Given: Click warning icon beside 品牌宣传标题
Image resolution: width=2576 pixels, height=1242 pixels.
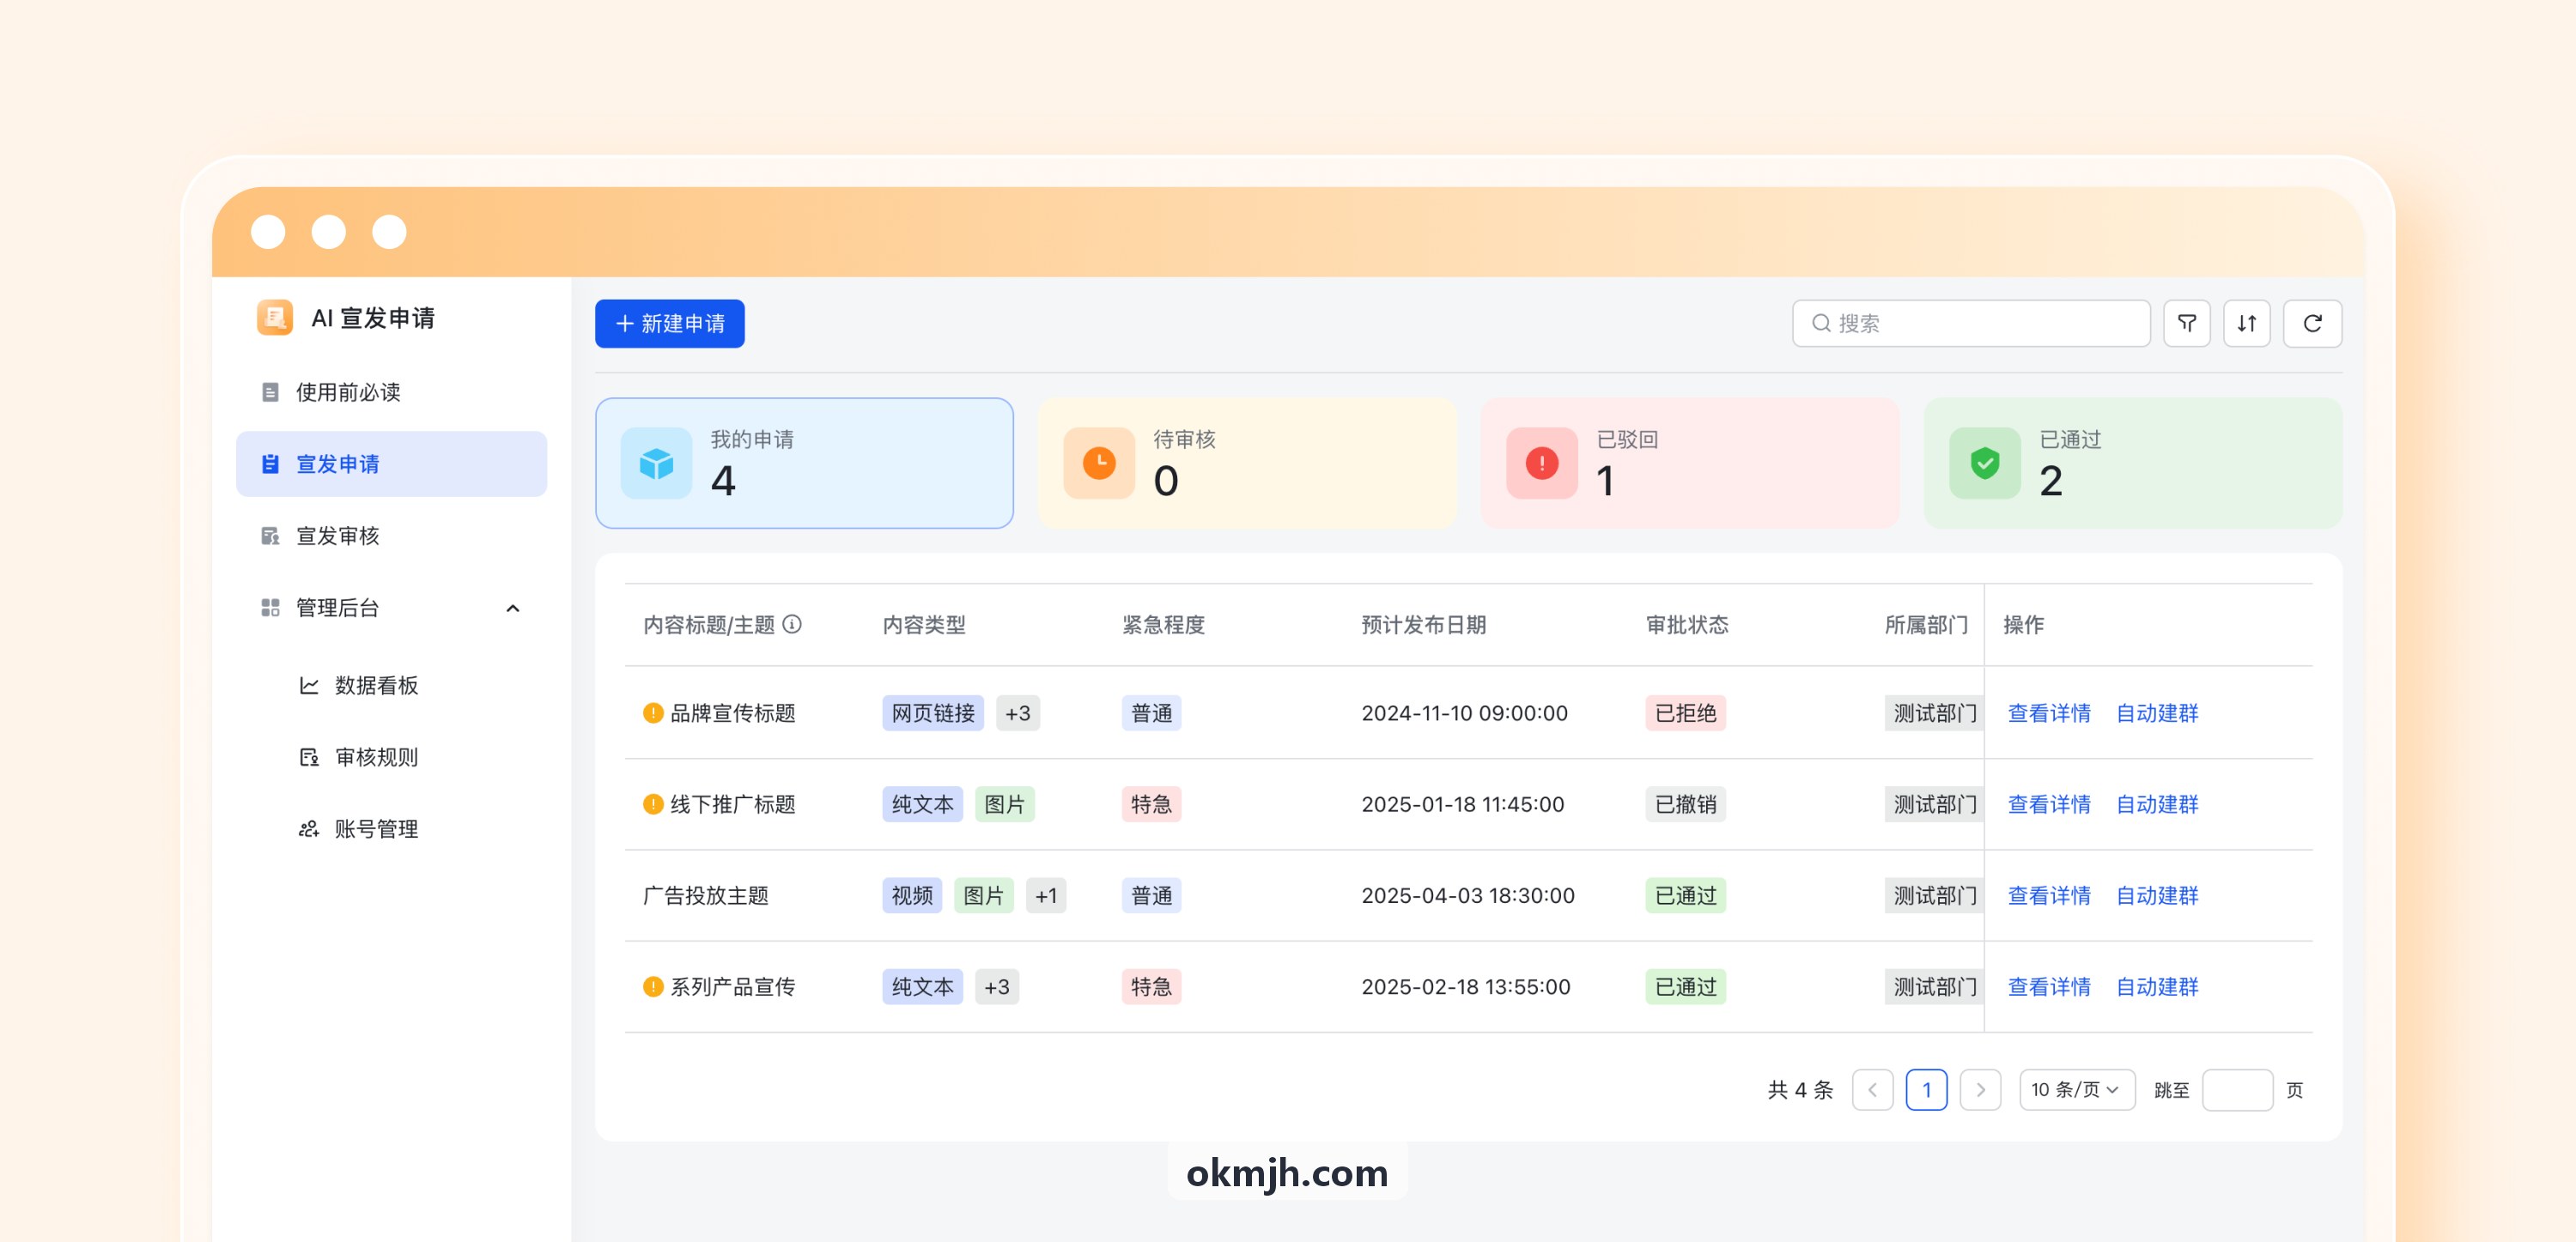Looking at the screenshot, I should [x=653, y=713].
